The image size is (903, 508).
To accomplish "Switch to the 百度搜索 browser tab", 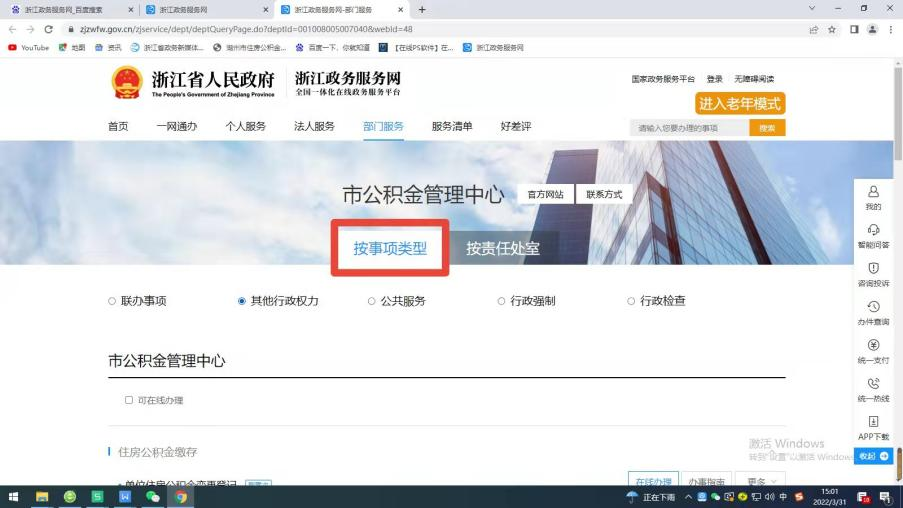I will coord(72,10).
